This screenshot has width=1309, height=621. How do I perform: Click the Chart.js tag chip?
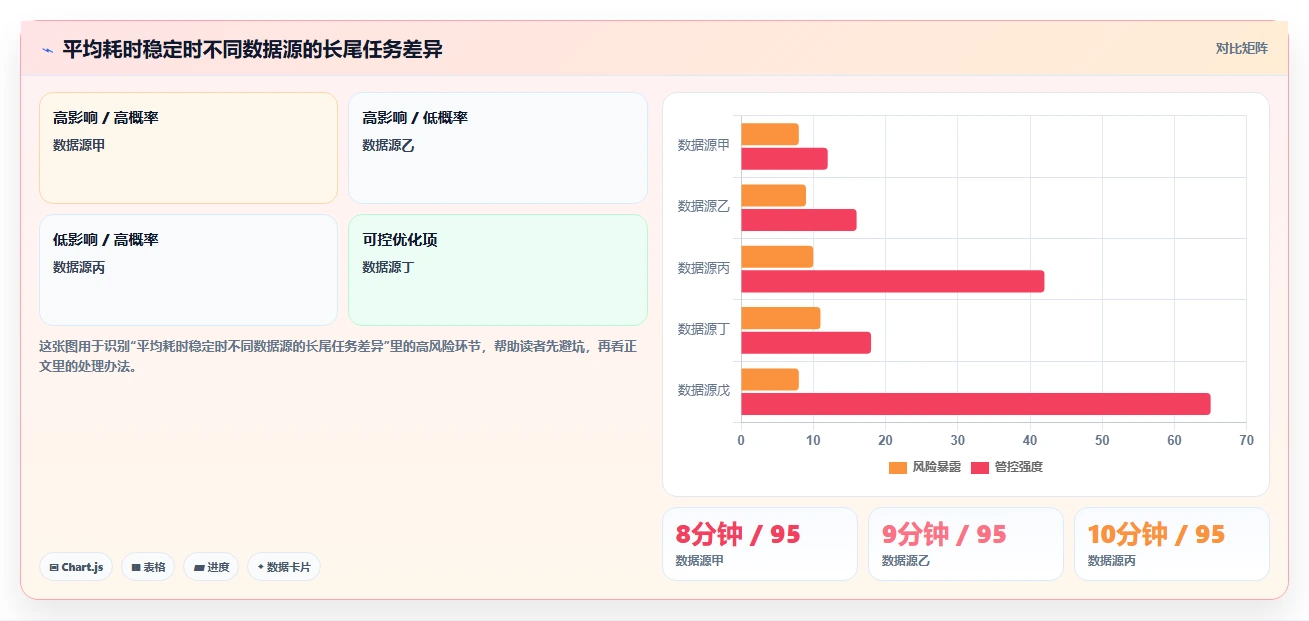[x=76, y=567]
